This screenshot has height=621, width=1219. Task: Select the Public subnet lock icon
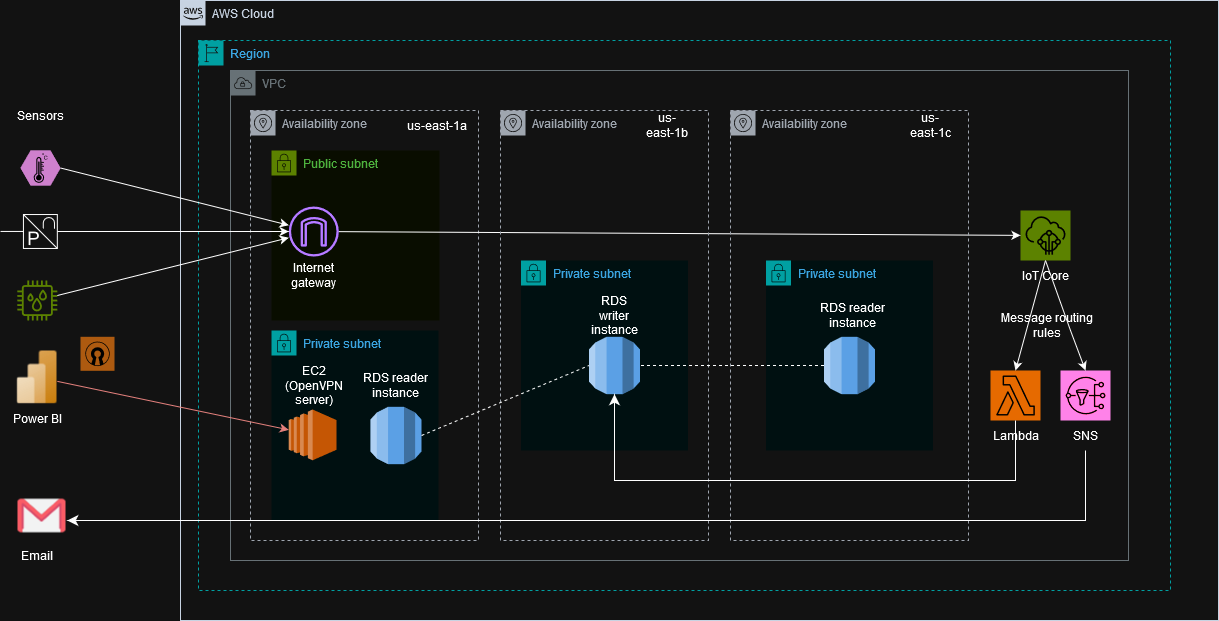pyautogui.click(x=284, y=163)
